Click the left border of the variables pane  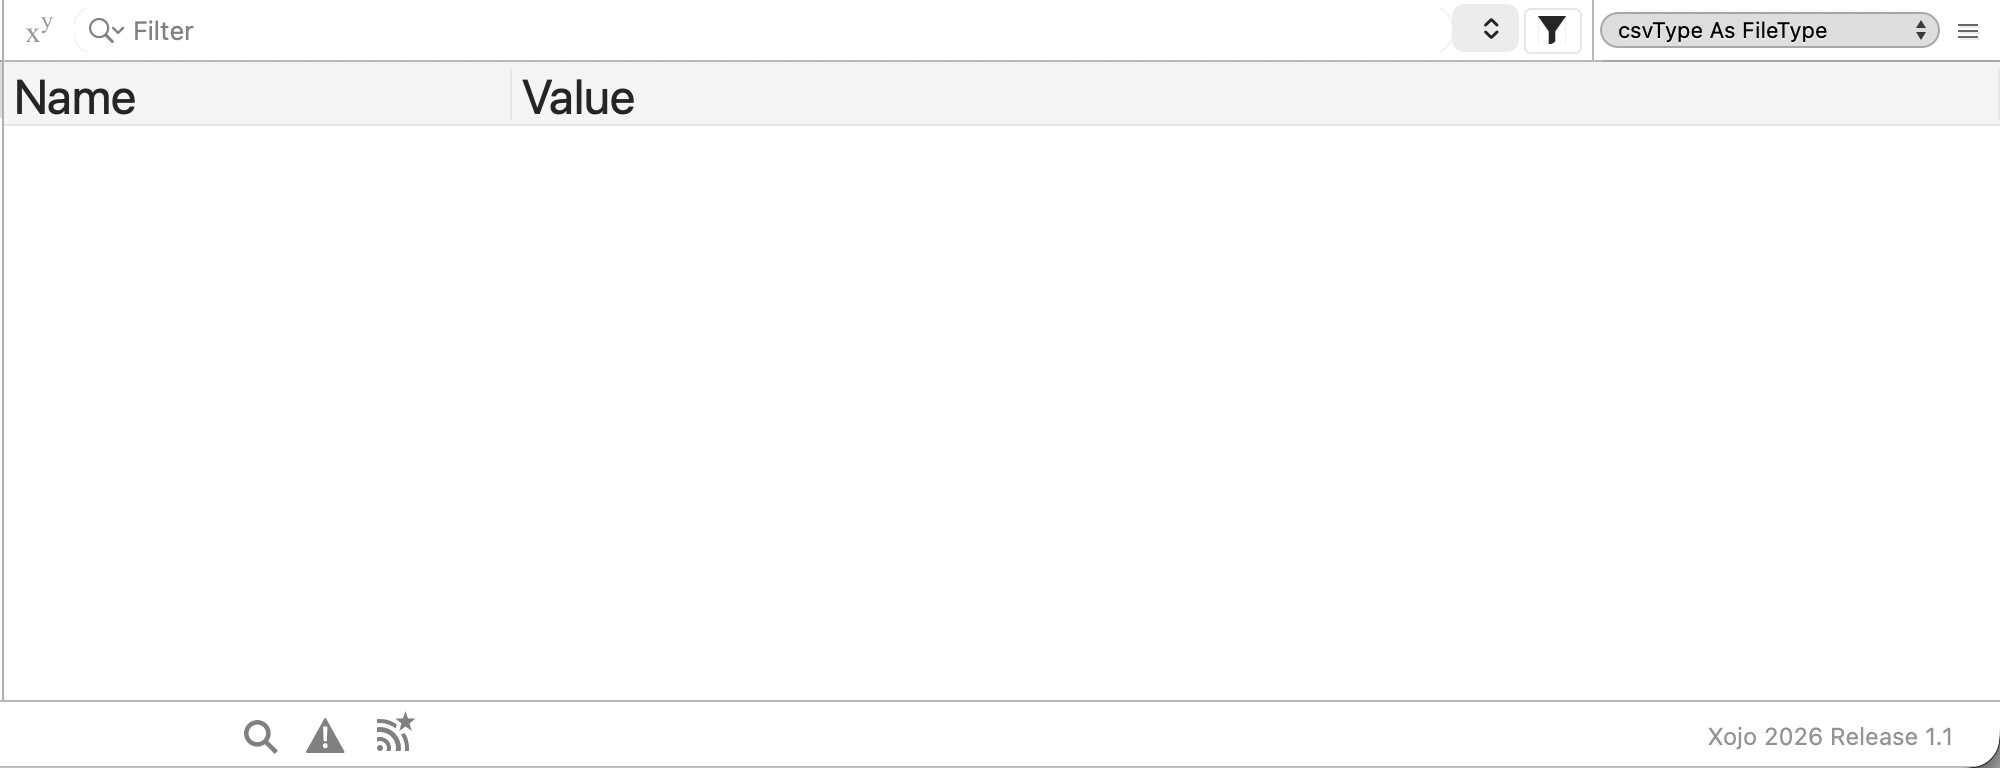click(3, 400)
